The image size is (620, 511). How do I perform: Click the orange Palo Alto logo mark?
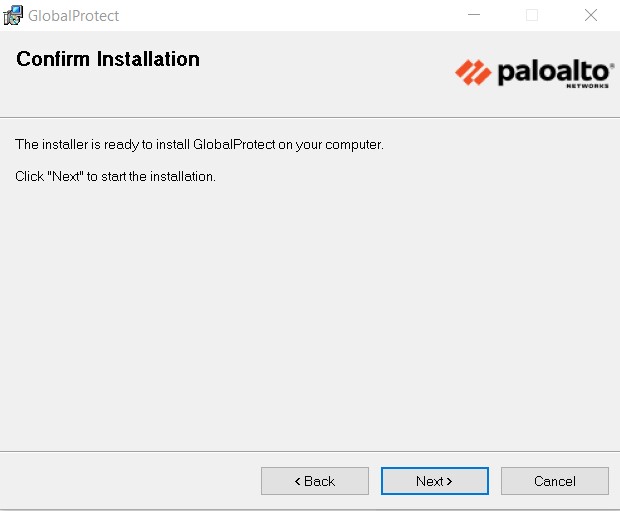click(472, 72)
